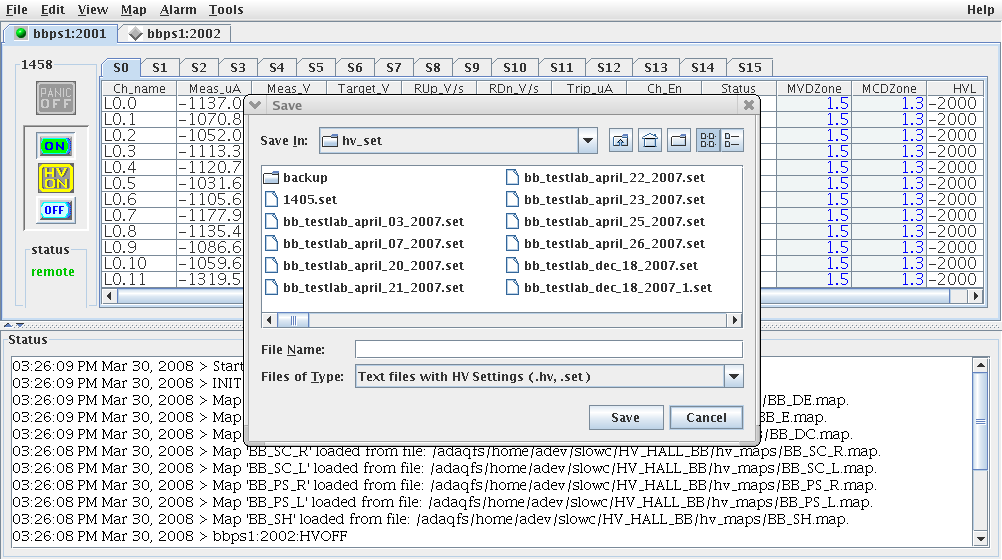
Task: Open the View menu
Action: [x=93, y=10]
